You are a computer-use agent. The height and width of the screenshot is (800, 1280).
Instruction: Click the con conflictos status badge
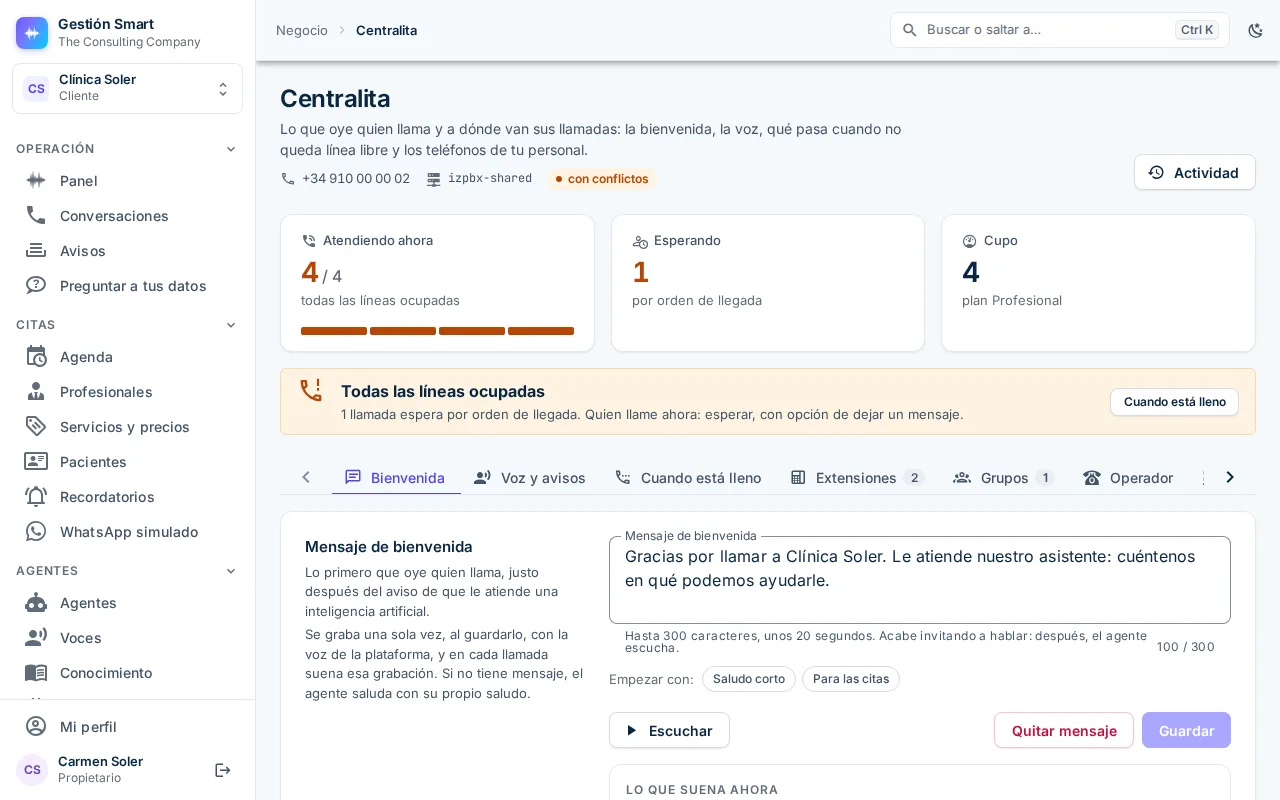tap(602, 179)
